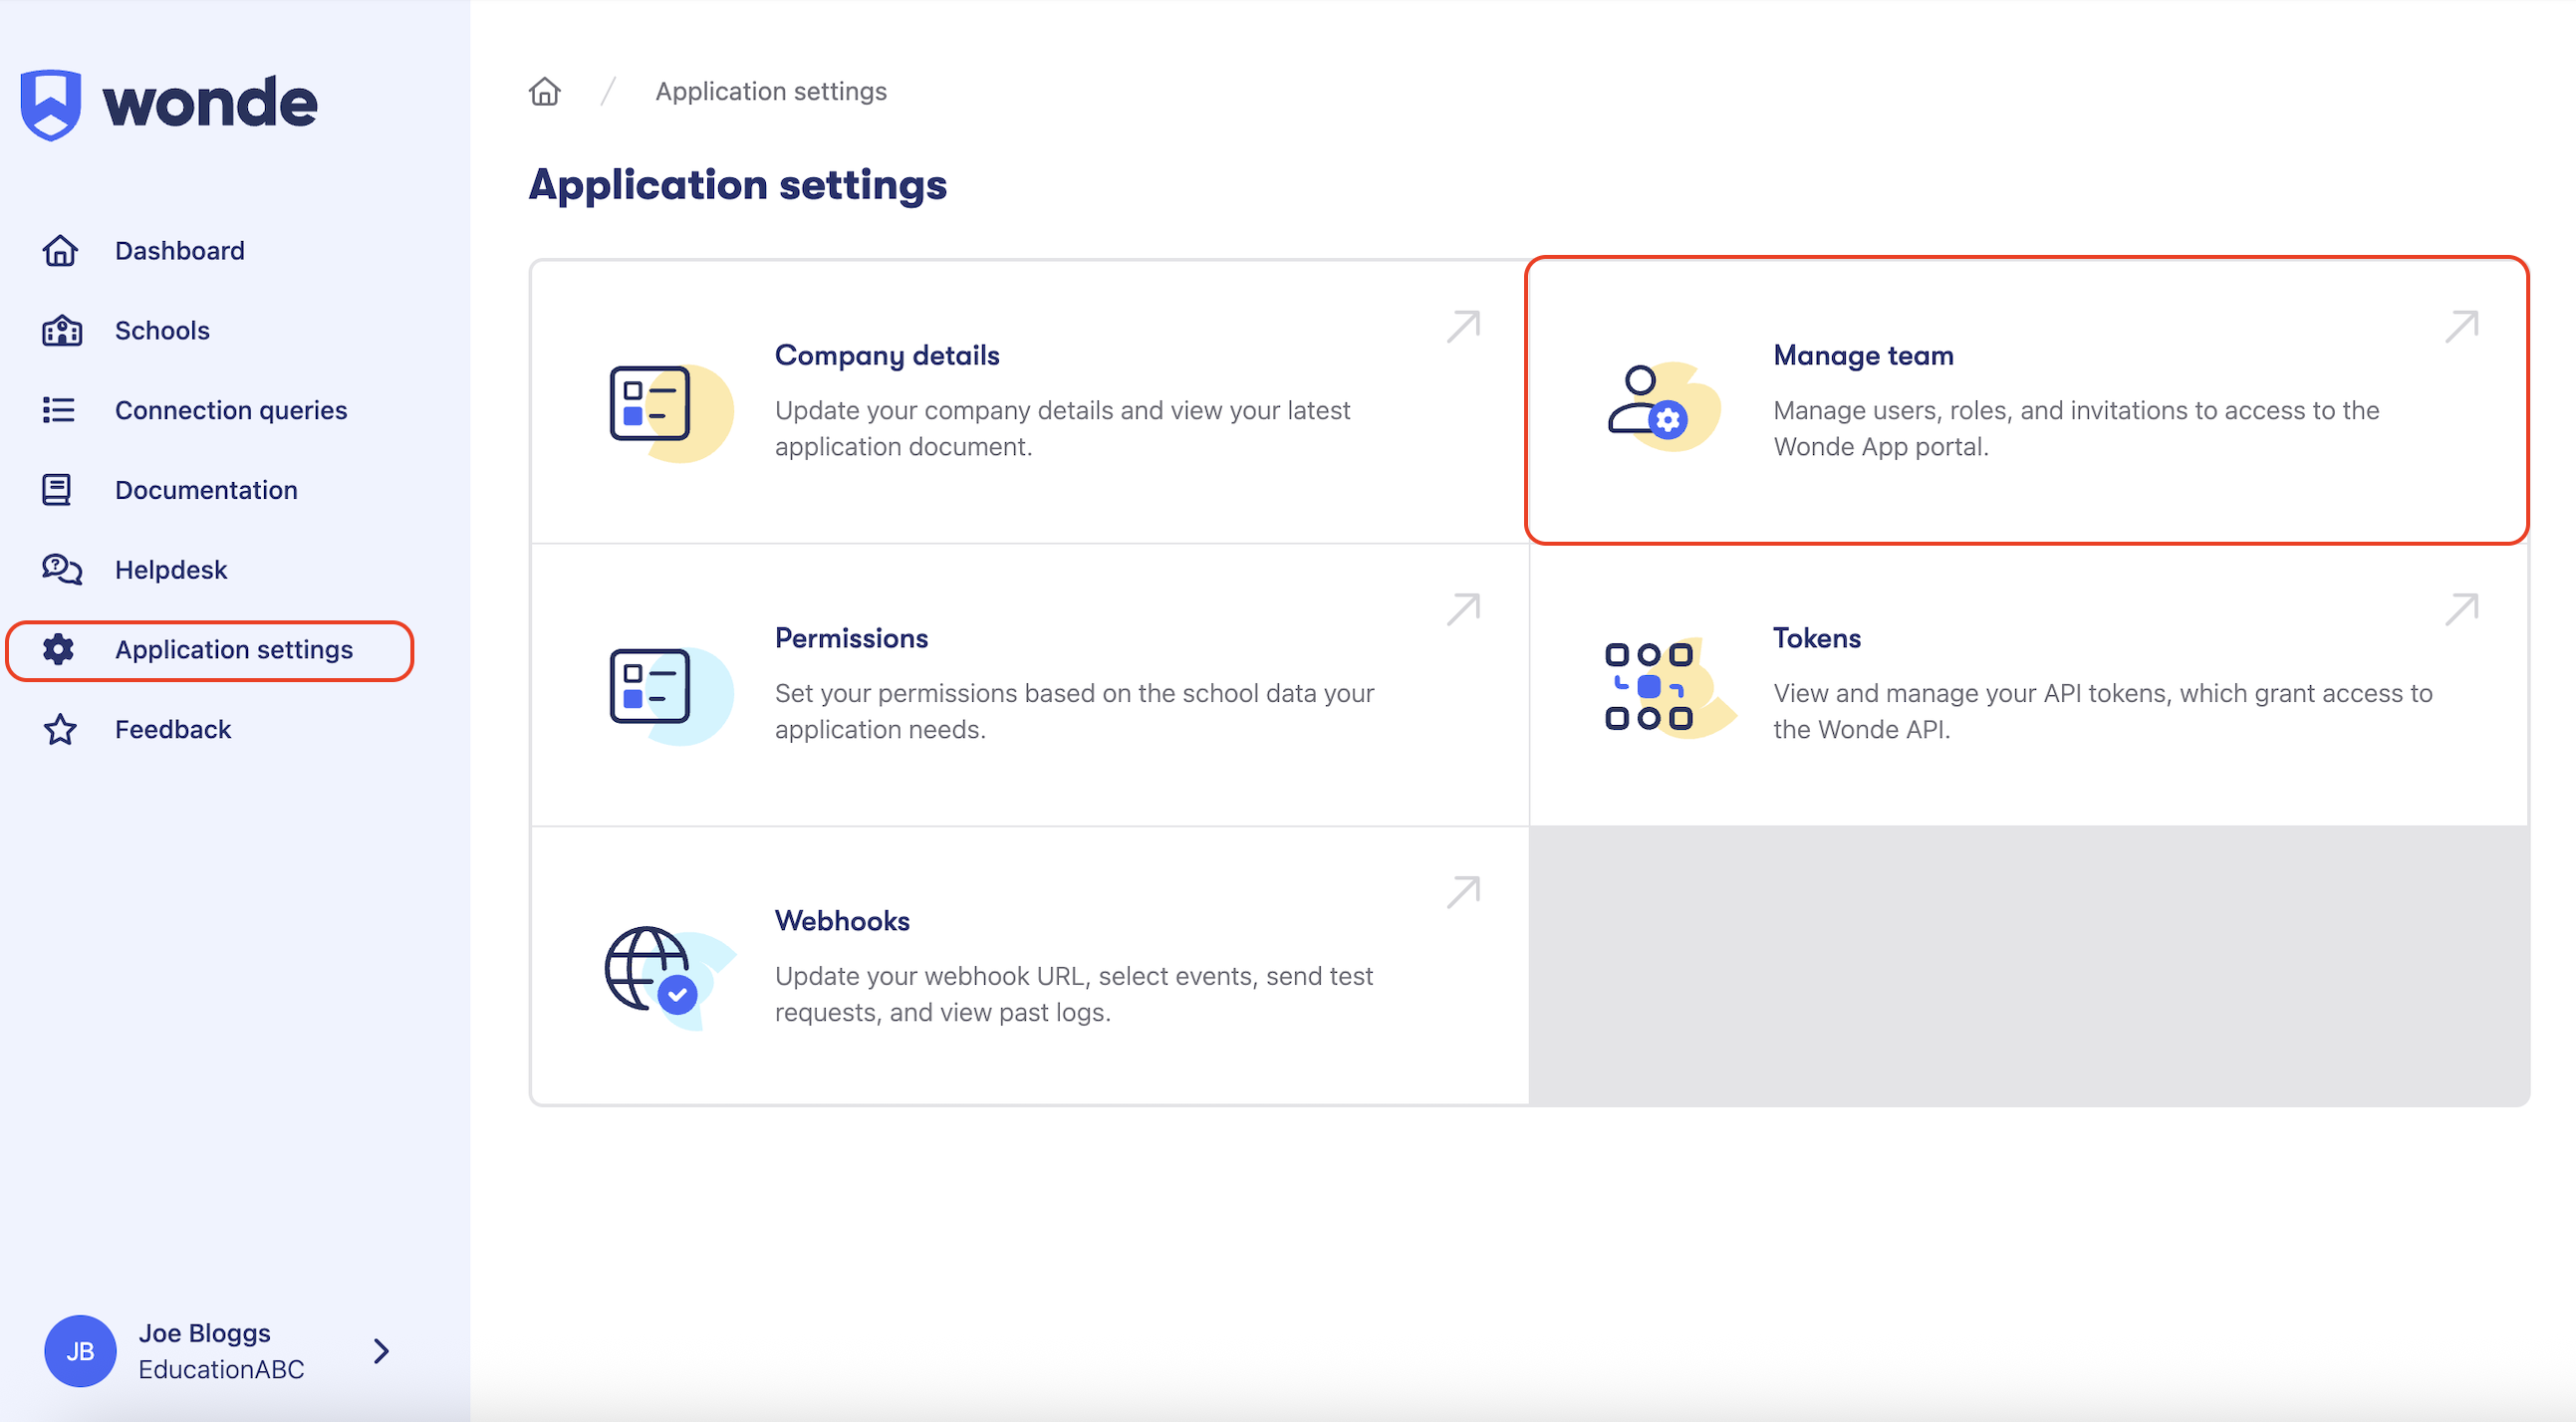Click Application settings breadcrumb text
Viewport: 2576px width, 1422px height.
point(771,91)
